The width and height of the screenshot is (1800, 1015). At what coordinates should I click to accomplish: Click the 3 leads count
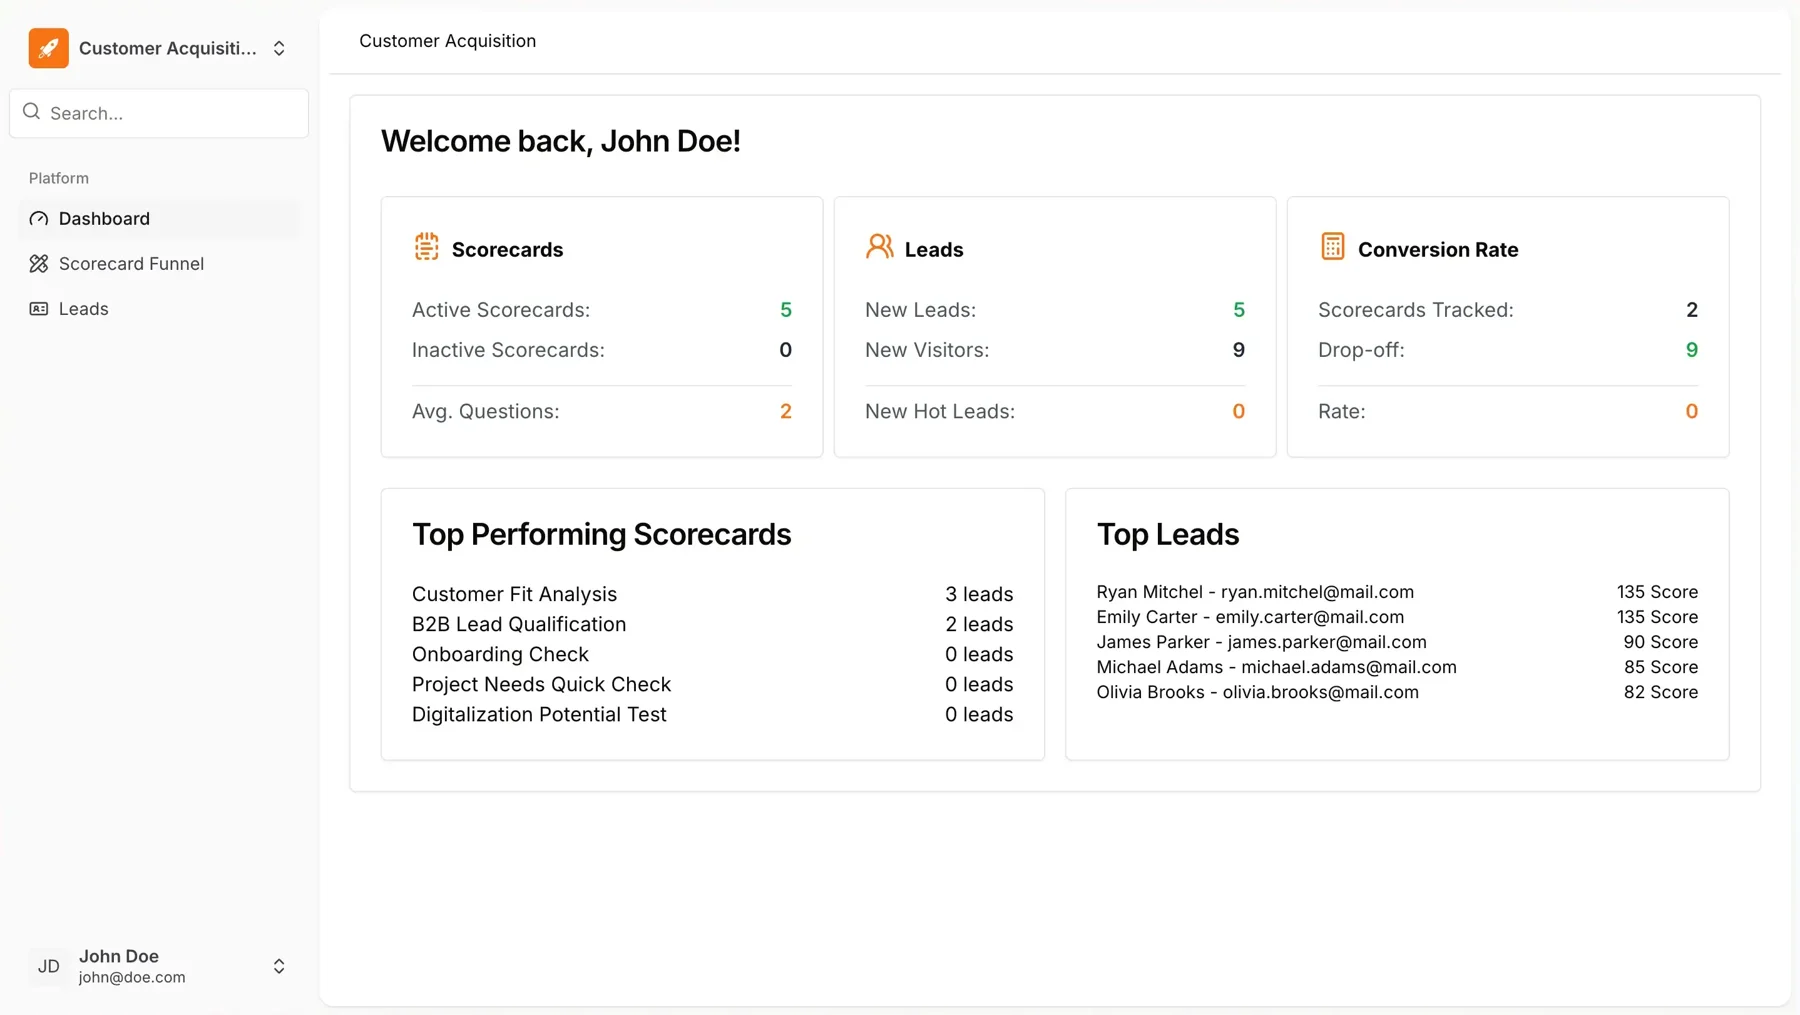[x=979, y=594]
